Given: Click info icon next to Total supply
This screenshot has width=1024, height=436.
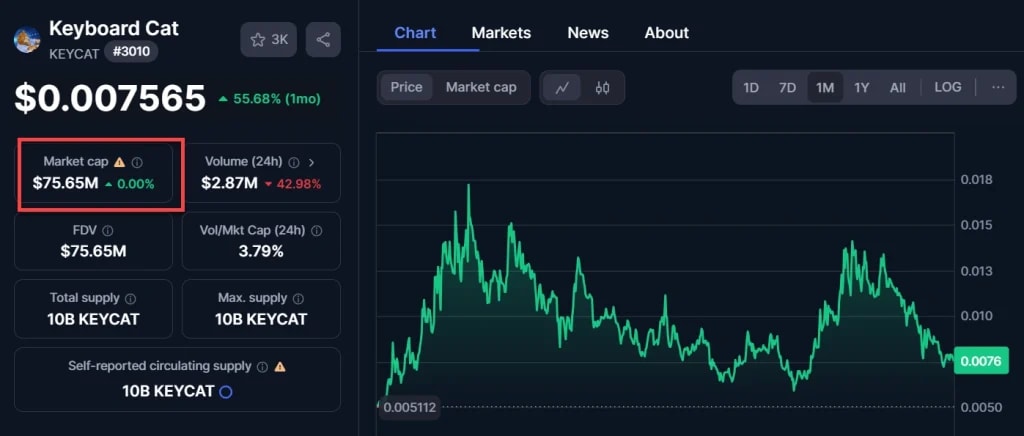Looking at the screenshot, I should [x=131, y=298].
